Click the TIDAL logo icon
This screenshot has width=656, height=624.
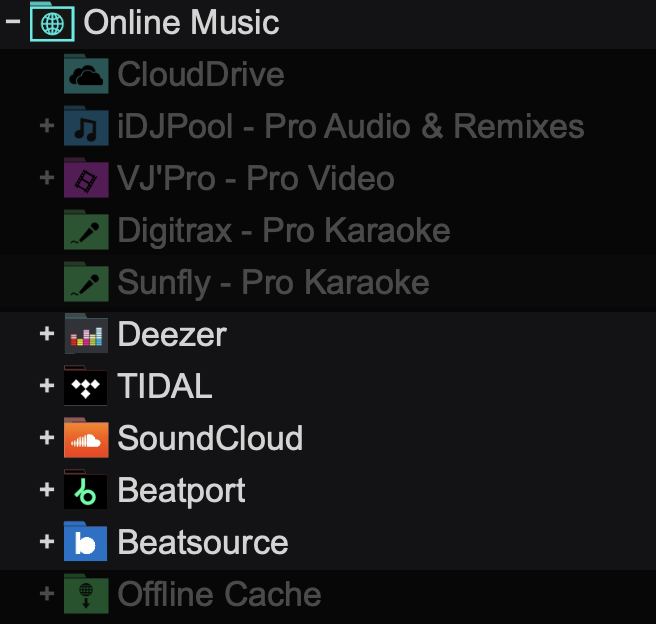coord(85,386)
